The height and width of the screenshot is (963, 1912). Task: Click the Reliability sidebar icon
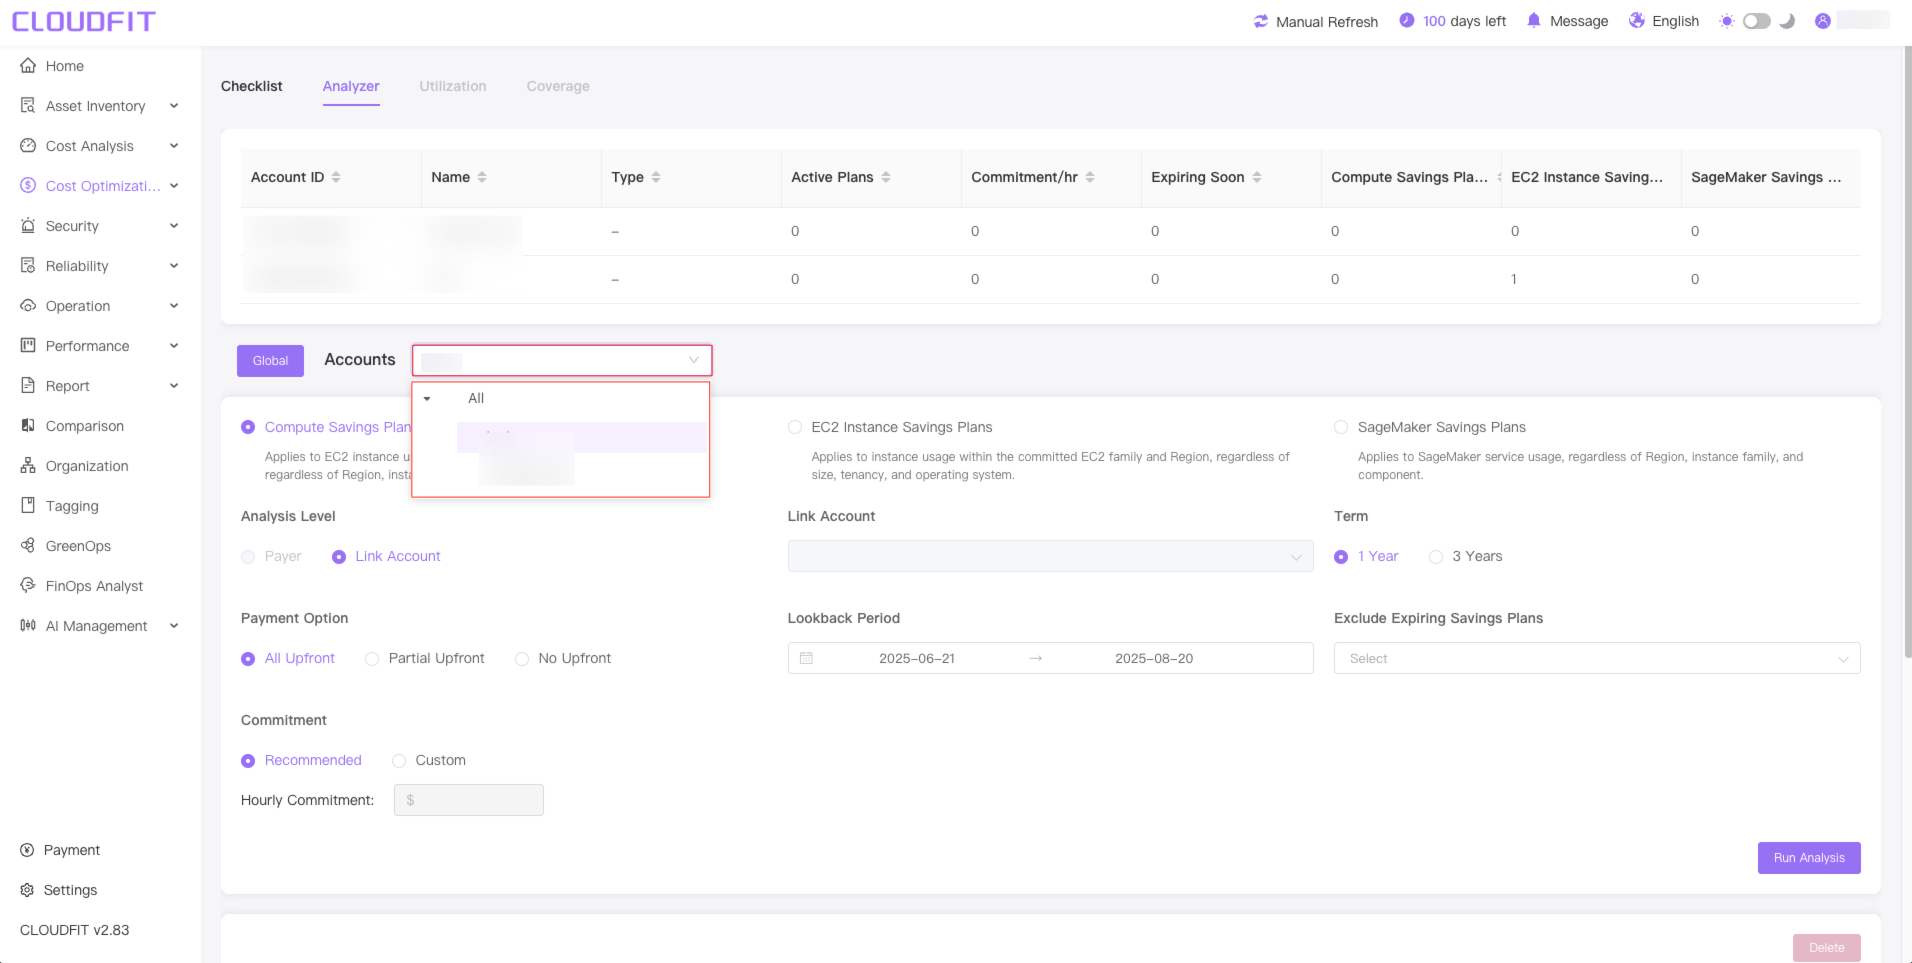(x=28, y=266)
